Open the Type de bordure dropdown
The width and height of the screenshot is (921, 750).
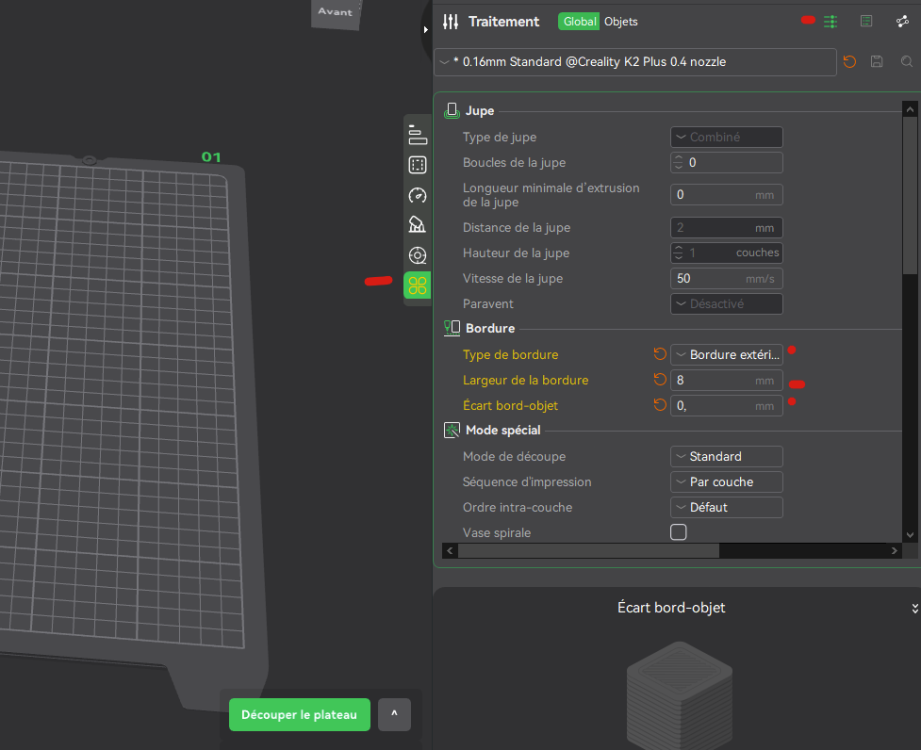(726, 354)
